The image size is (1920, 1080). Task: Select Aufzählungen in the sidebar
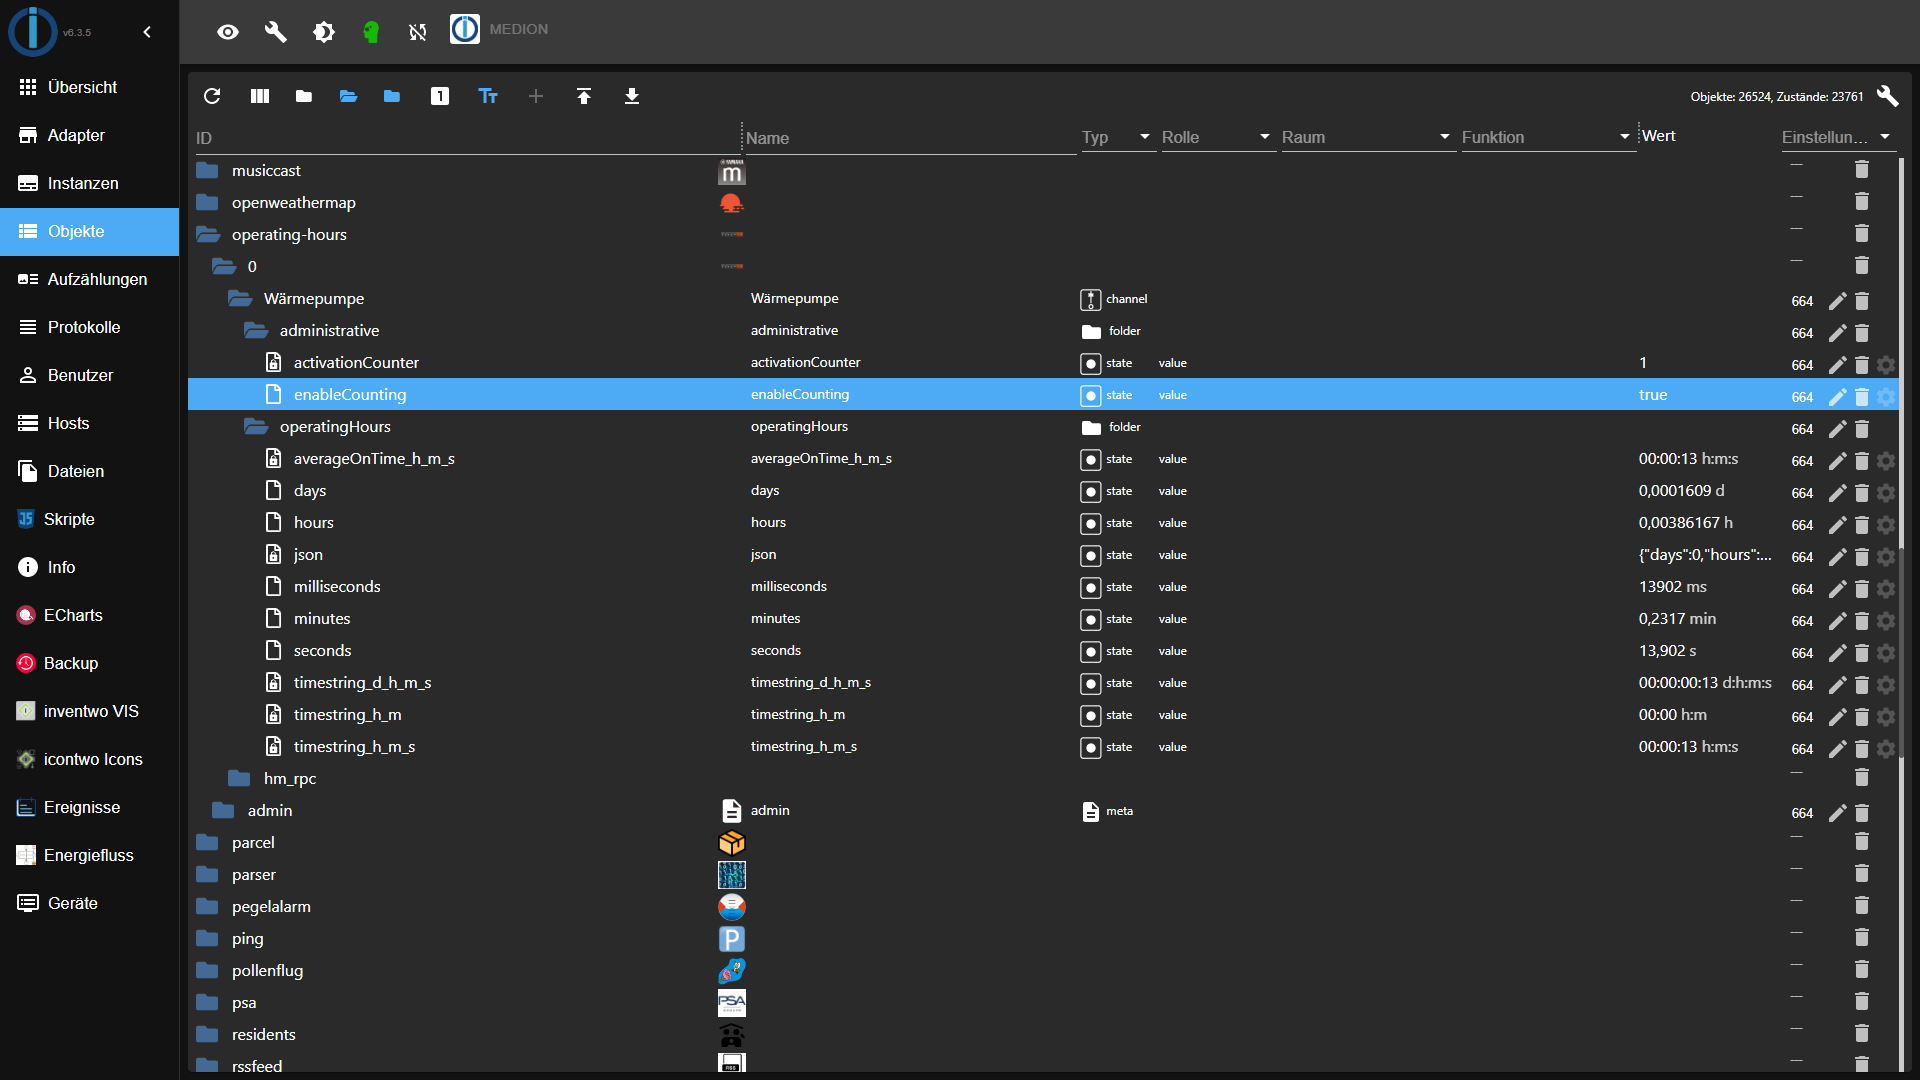pyautogui.click(x=90, y=279)
